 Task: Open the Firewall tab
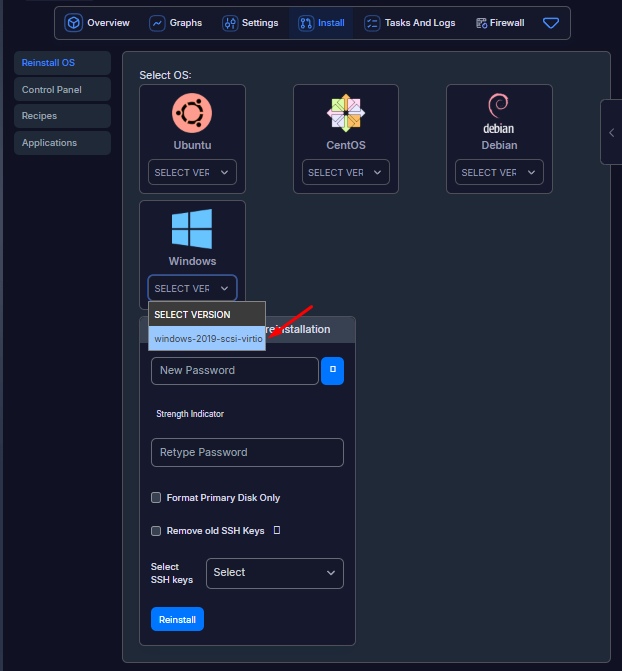[x=500, y=23]
